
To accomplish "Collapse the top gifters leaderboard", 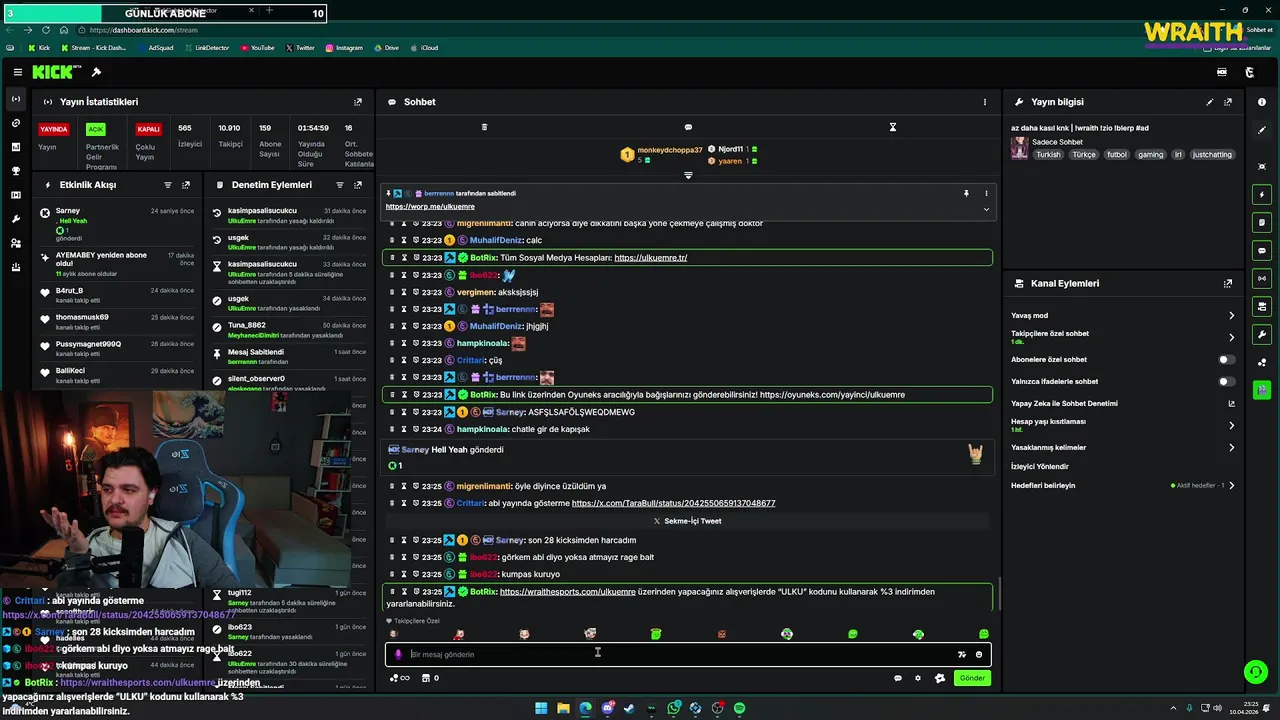I will [688, 176].
